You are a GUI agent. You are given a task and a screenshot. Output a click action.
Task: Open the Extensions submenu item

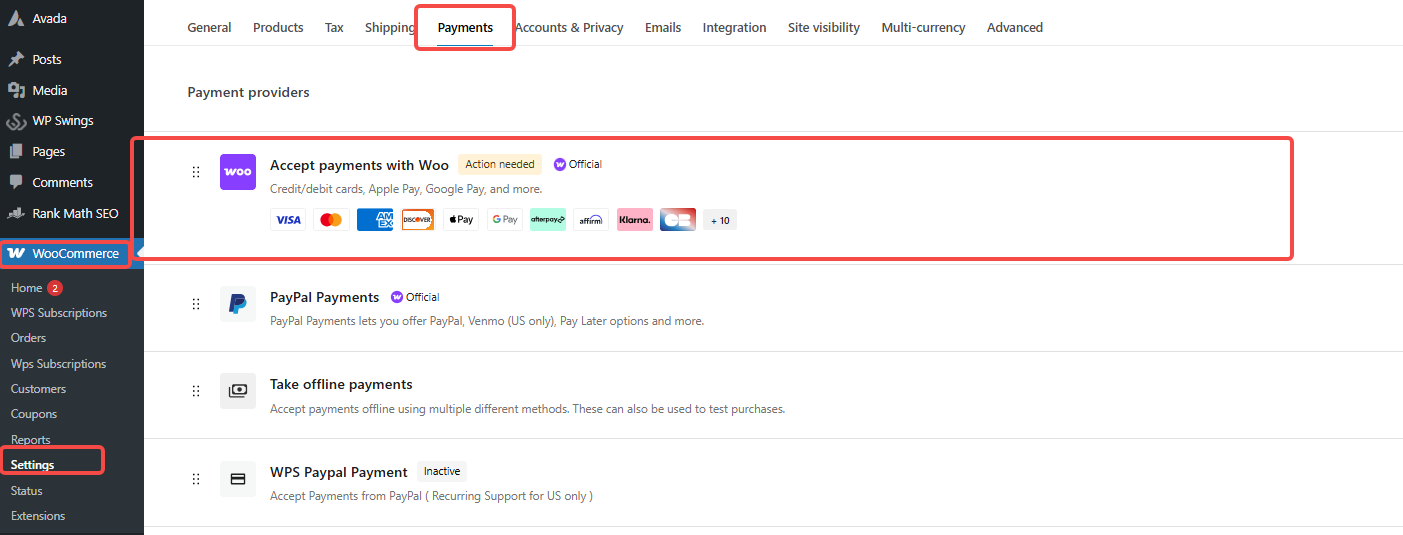38,516
